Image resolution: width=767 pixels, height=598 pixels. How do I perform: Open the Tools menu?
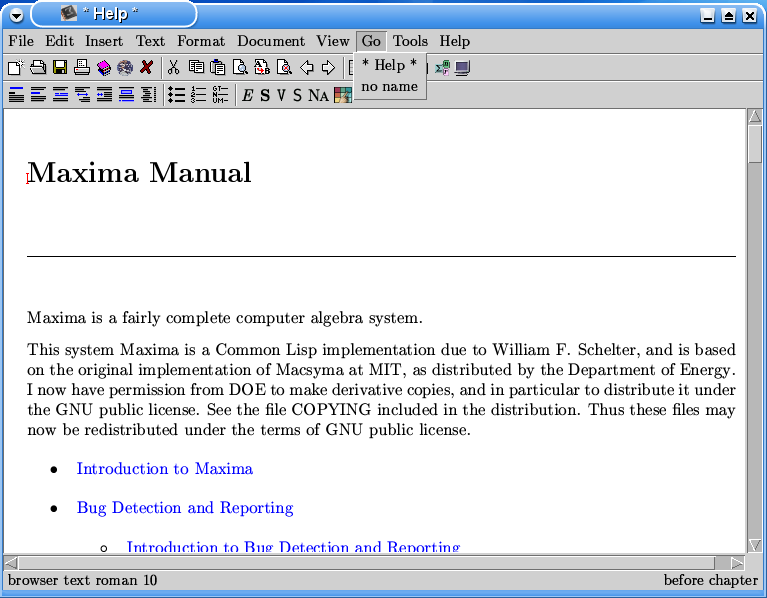point(410,41)
